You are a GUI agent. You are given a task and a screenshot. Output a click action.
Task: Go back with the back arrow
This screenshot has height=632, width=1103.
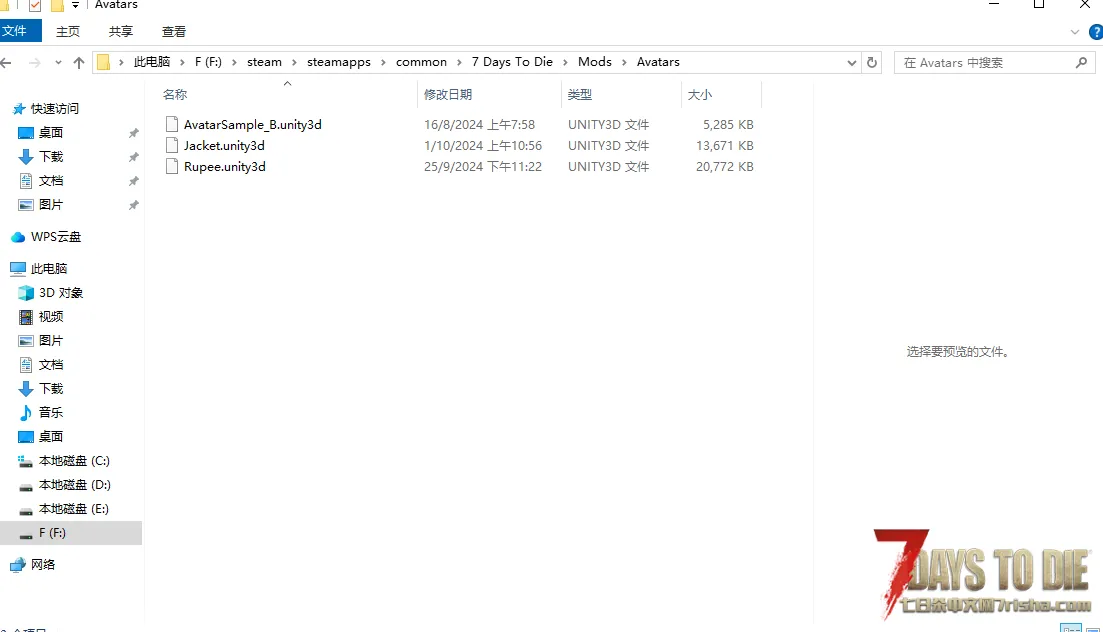pyautogui.click(x=7, y=63)
